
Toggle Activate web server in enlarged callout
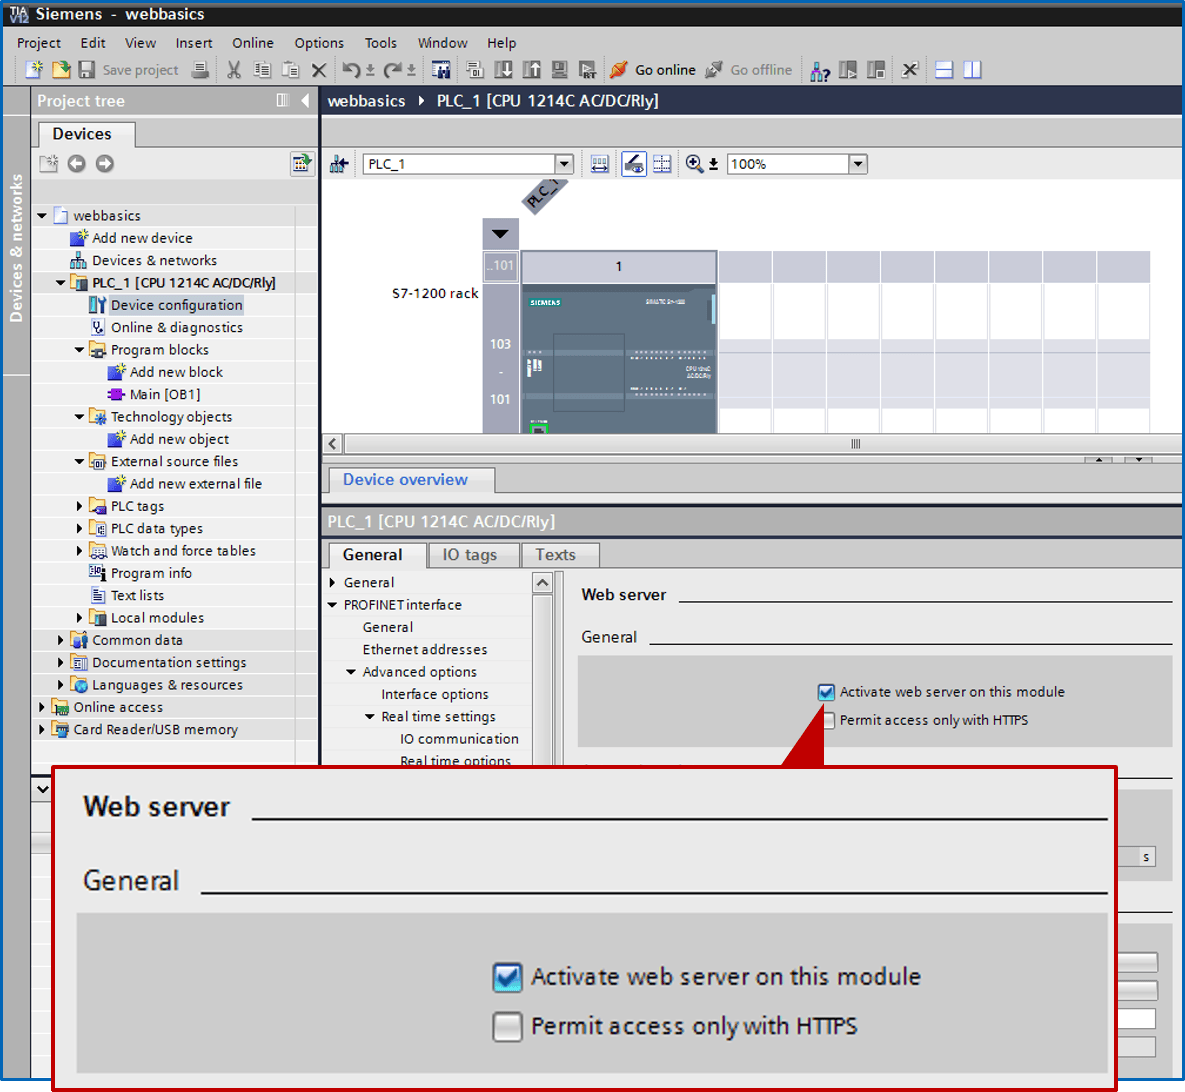[508, 977]
